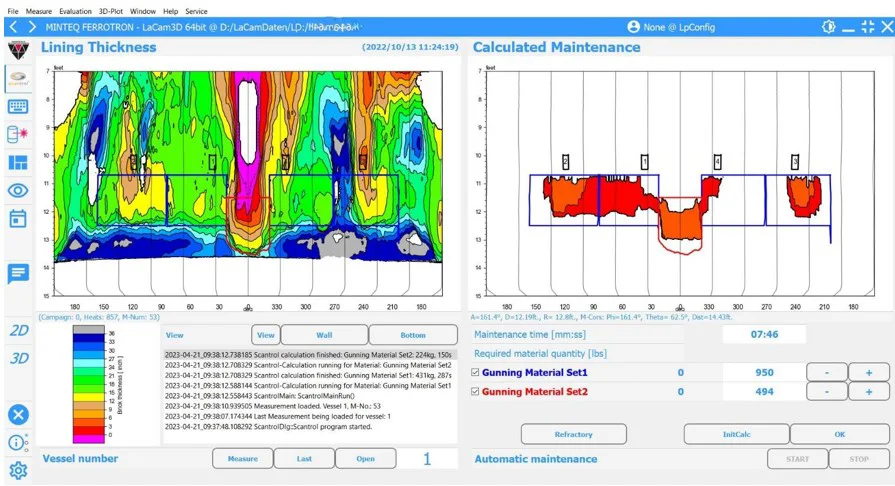Click the Refractory button
This screenshot has width=895, height=486.
pyautogui.click(x=573, y=434)
